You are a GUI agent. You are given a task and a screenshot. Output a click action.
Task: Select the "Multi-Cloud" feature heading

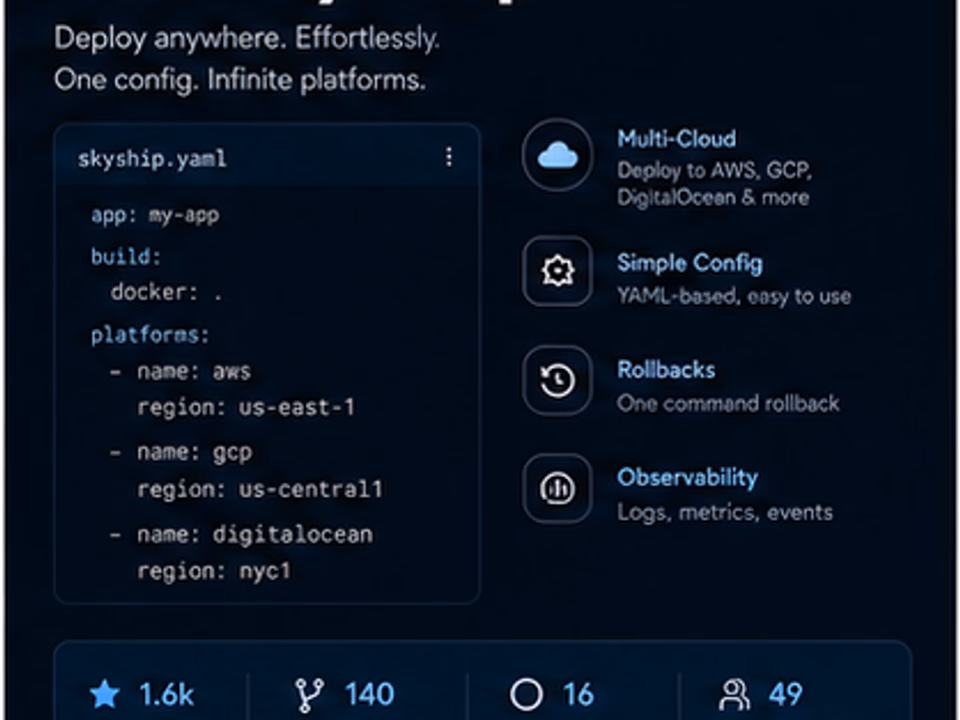[677, 139]
